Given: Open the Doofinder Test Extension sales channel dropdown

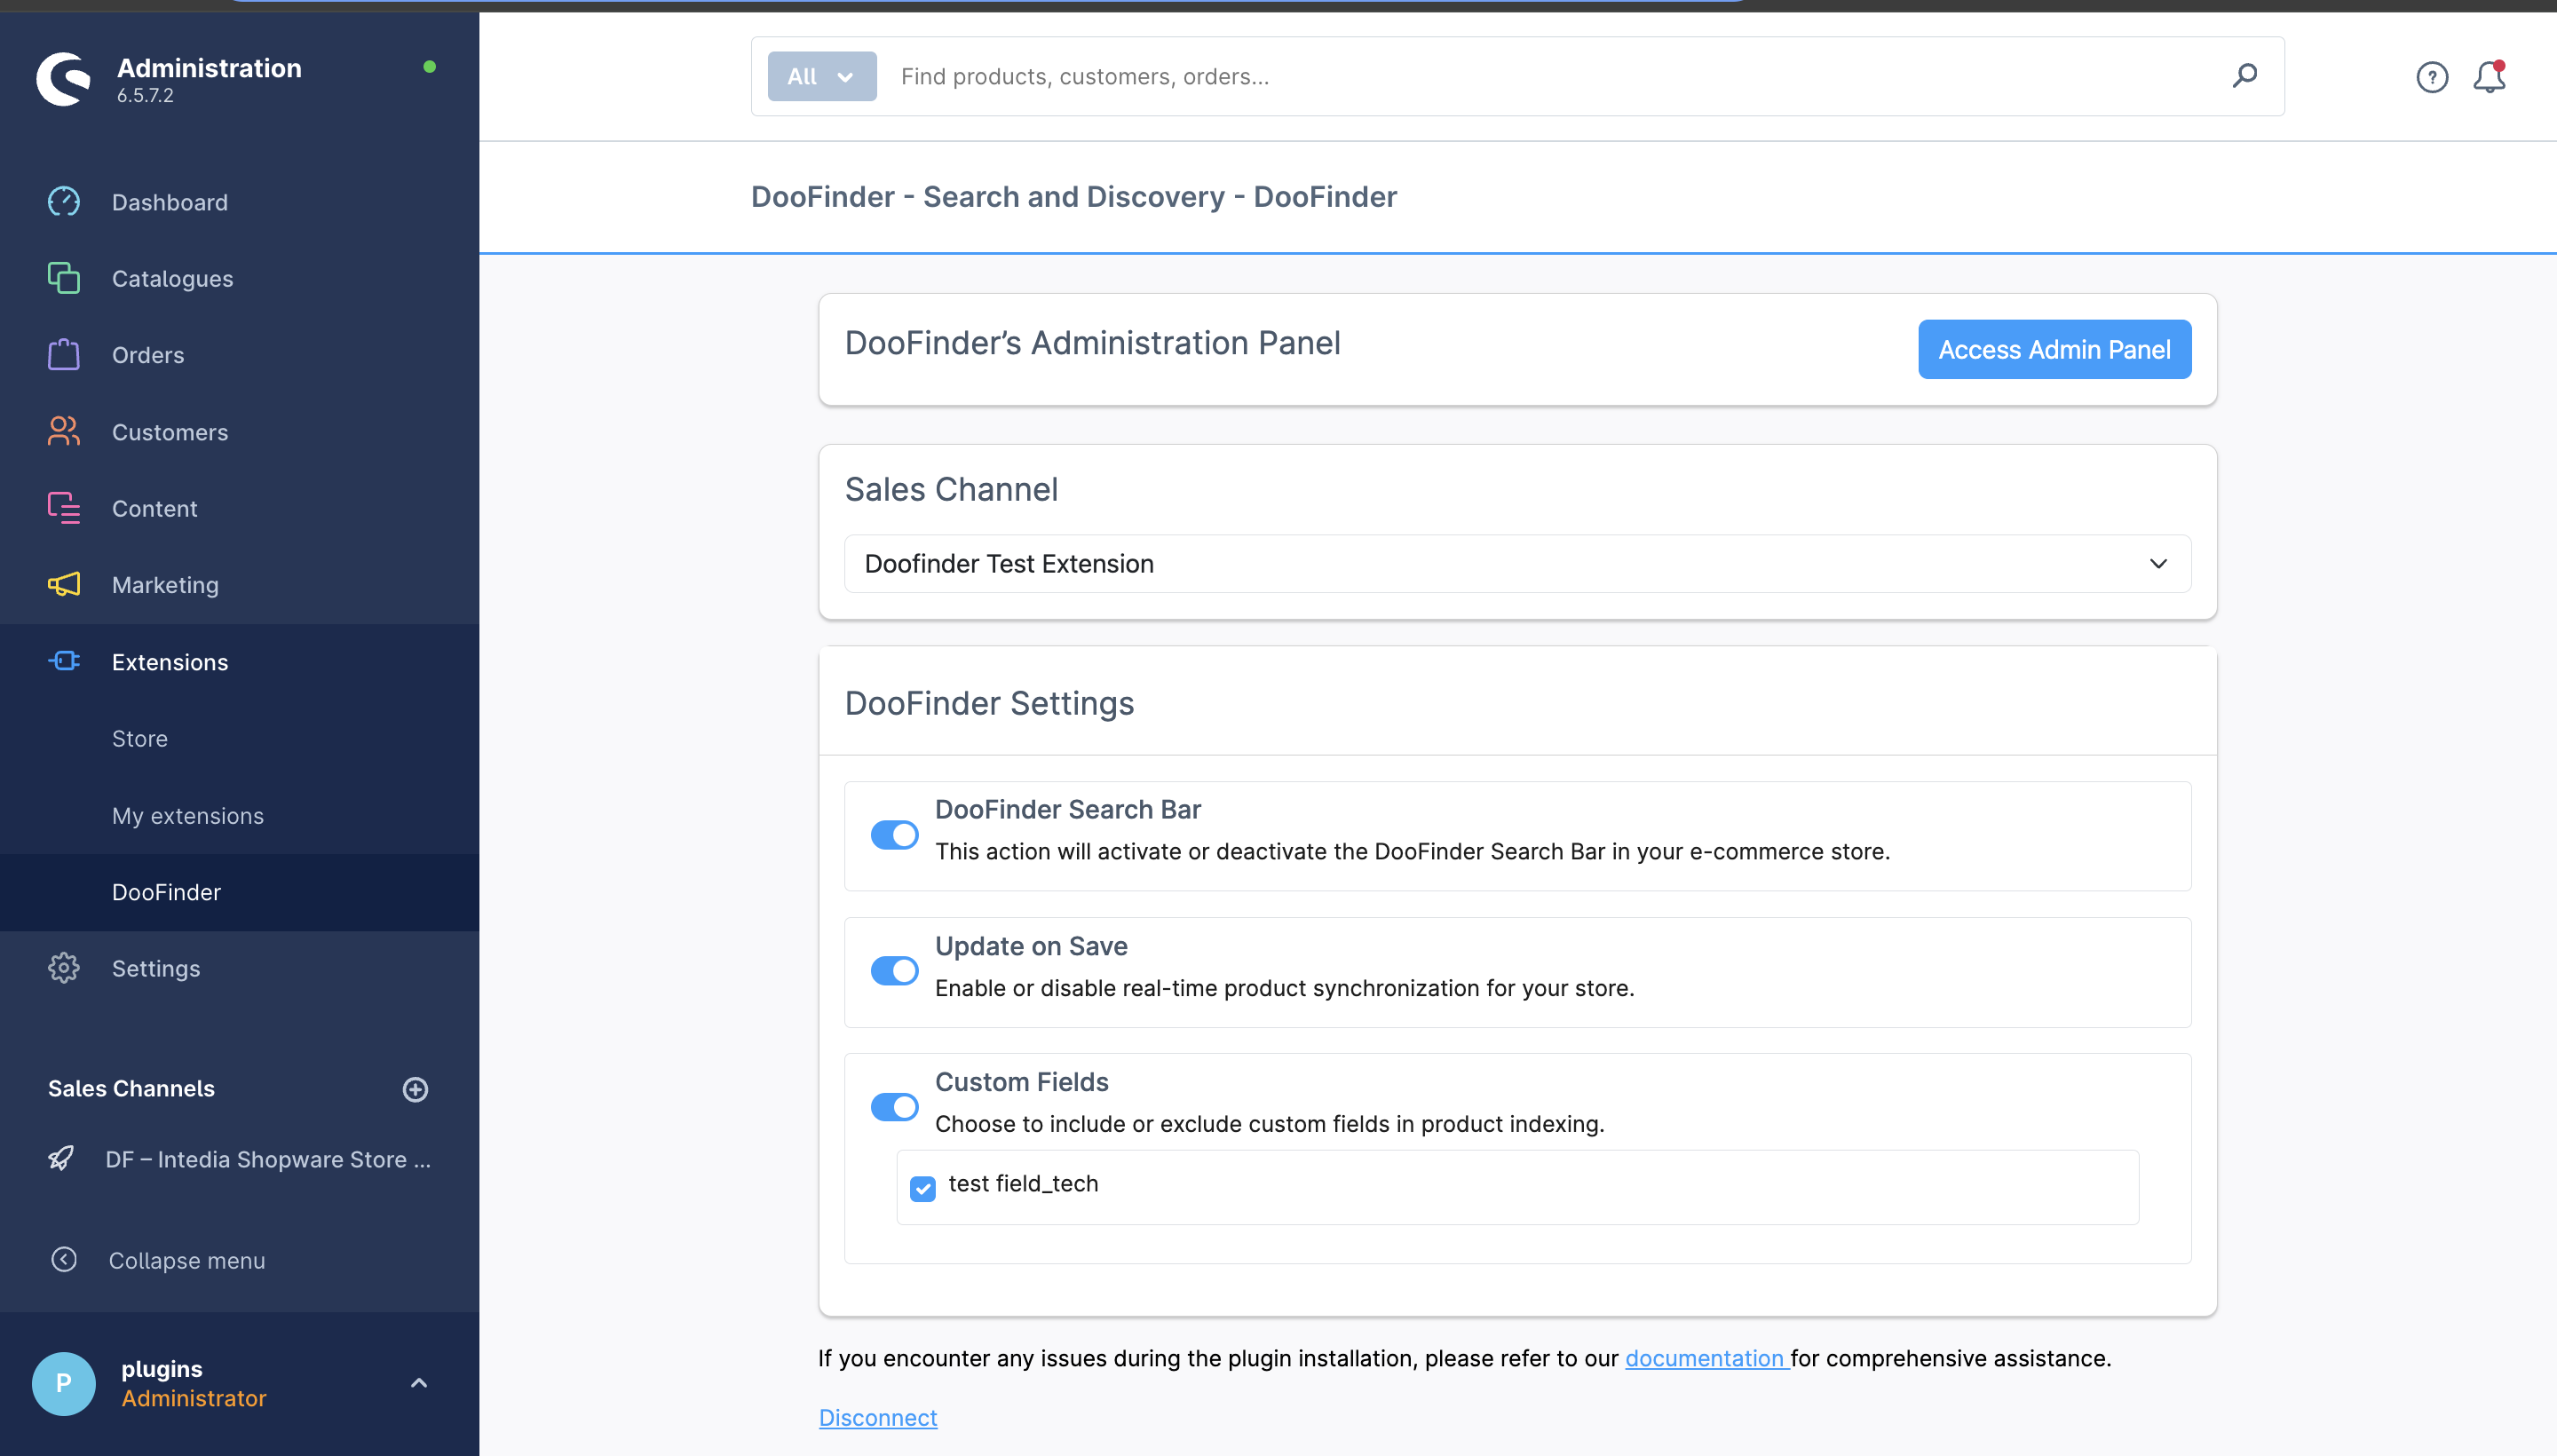Looking at the screenshot, I should [1517, 563].
